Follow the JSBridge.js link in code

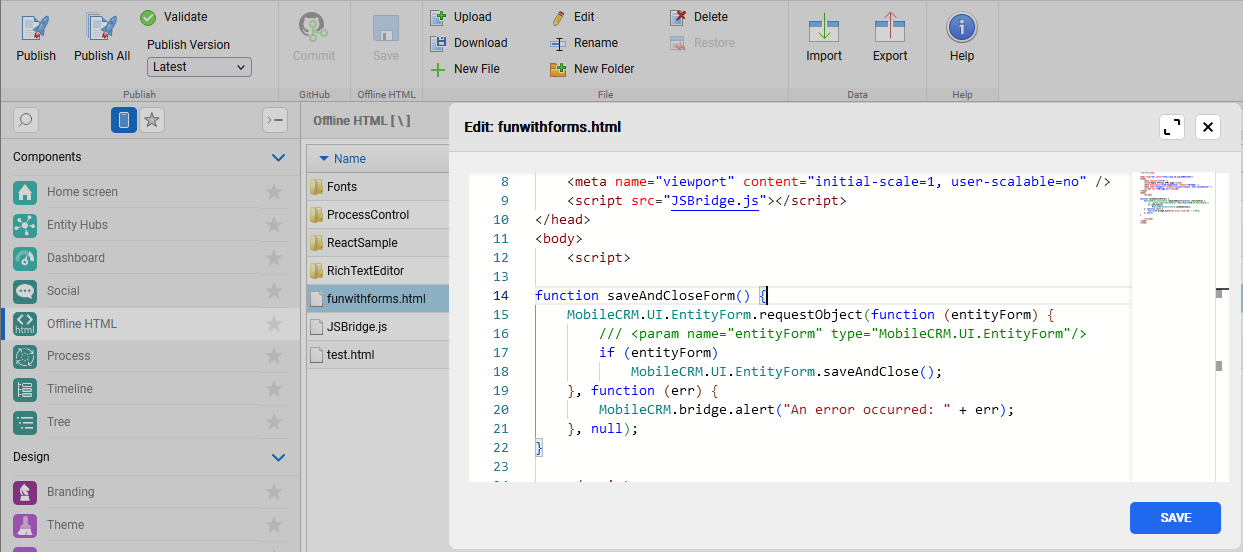click(x=716, y=200)
